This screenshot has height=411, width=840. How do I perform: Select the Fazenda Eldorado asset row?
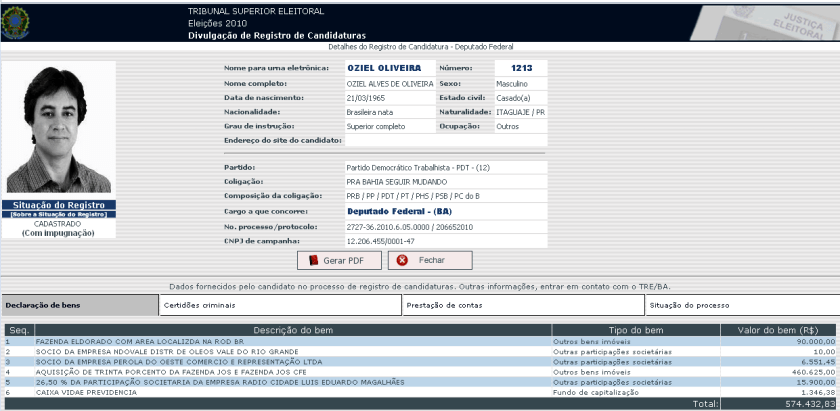coord(277,341)
